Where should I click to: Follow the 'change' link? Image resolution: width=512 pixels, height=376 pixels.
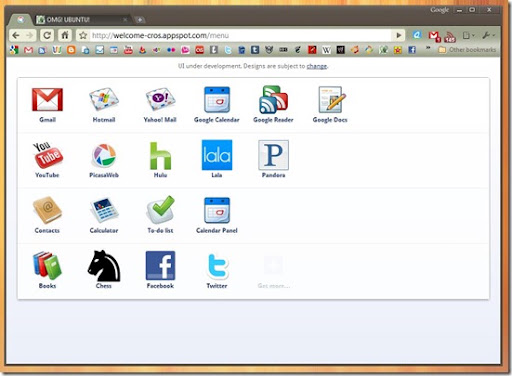coord(316,66)
